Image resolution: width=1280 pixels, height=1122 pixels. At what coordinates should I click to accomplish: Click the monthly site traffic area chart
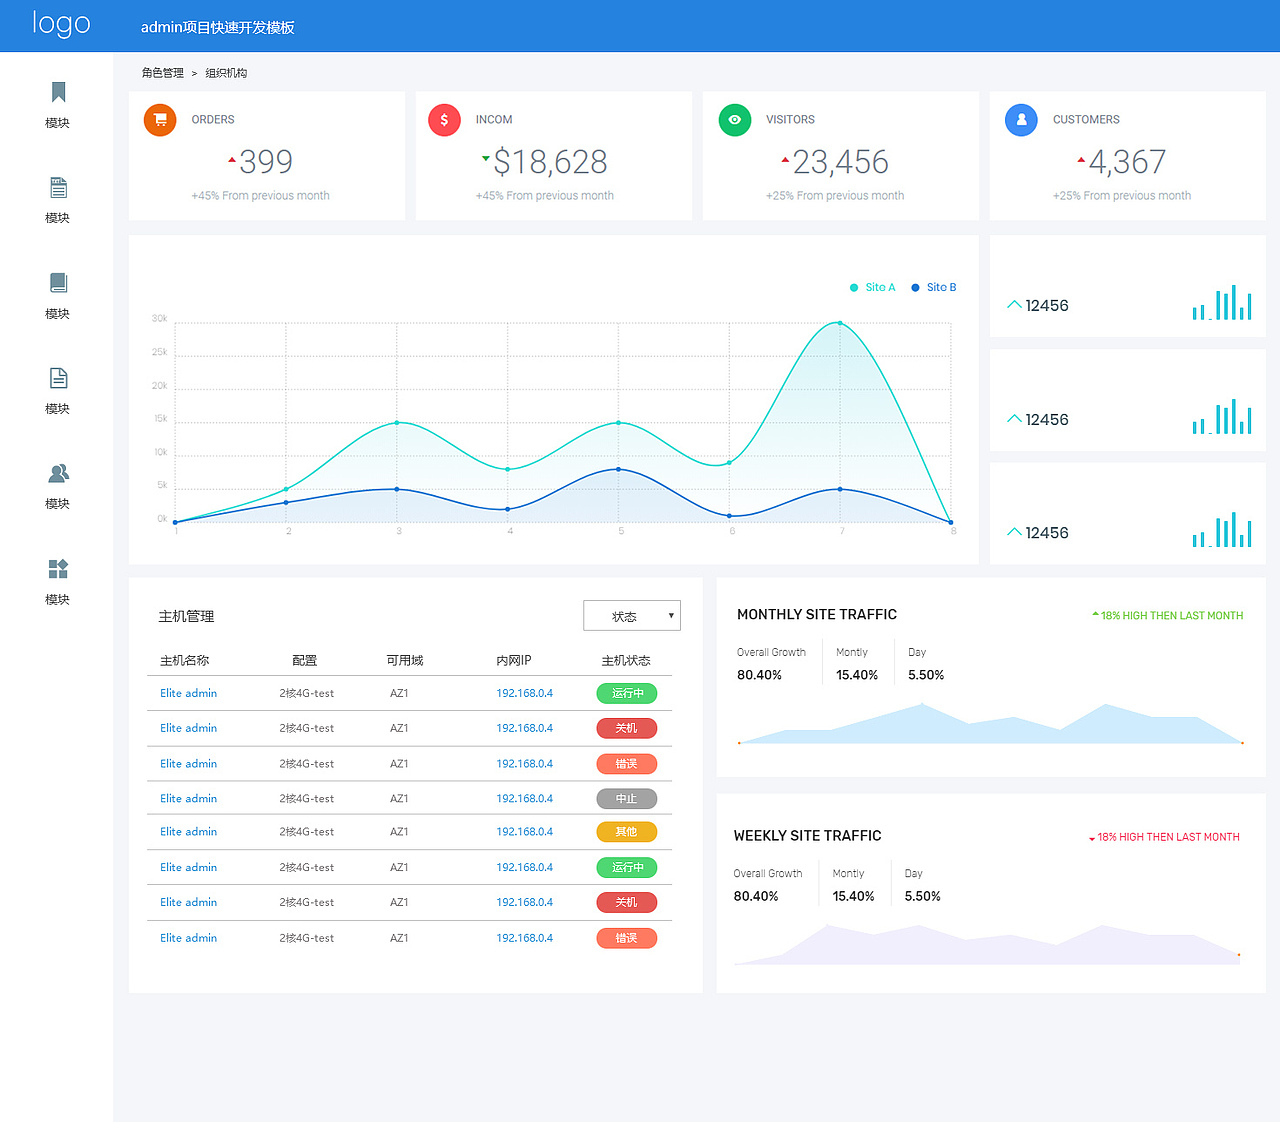990,723
